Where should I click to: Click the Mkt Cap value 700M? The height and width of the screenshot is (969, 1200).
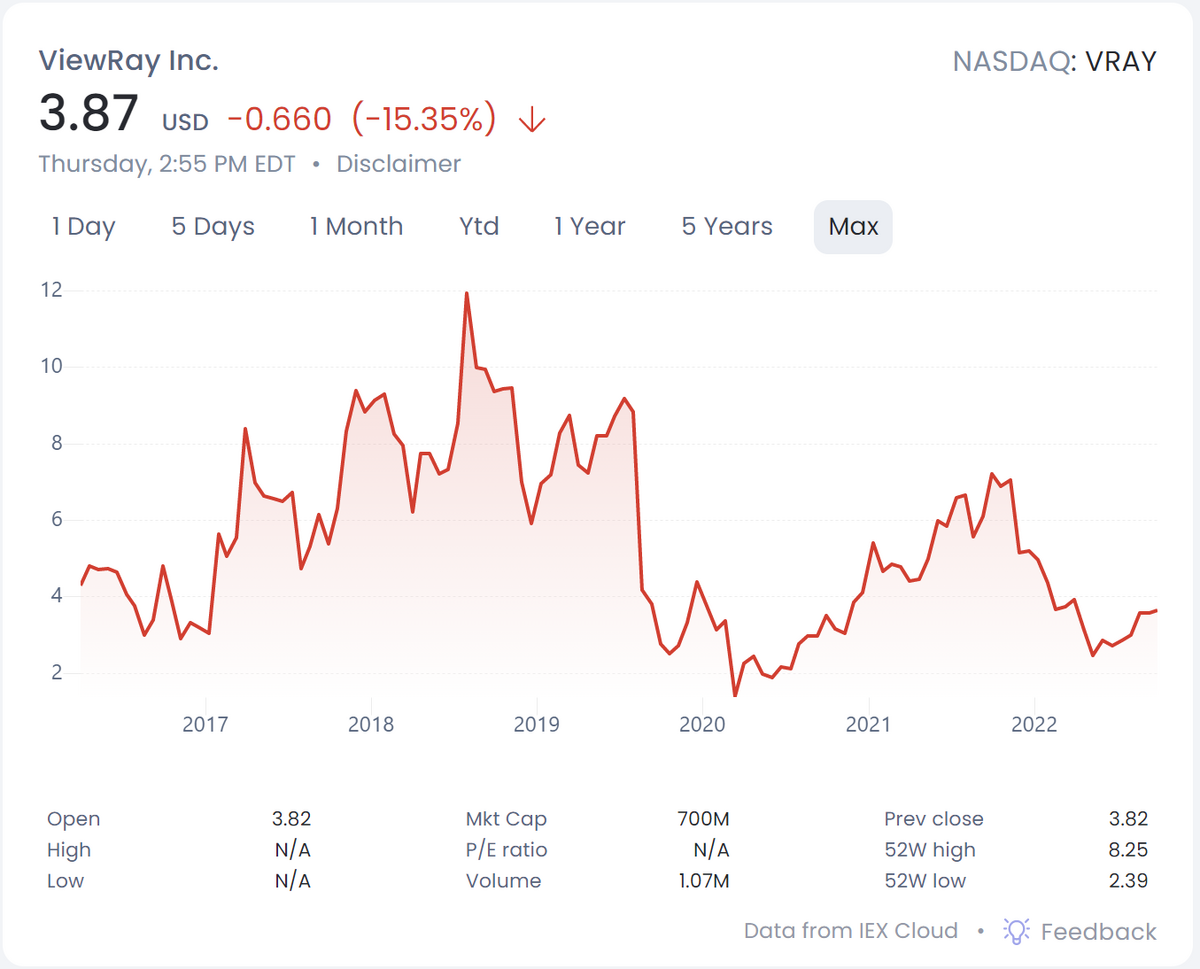tap(703, 819)
